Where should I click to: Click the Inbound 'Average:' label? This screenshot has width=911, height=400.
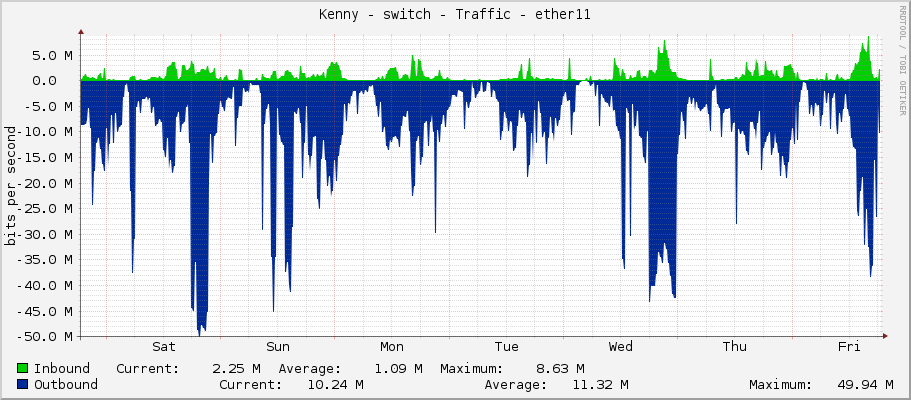pyautogui.click(x=310, y=368)
